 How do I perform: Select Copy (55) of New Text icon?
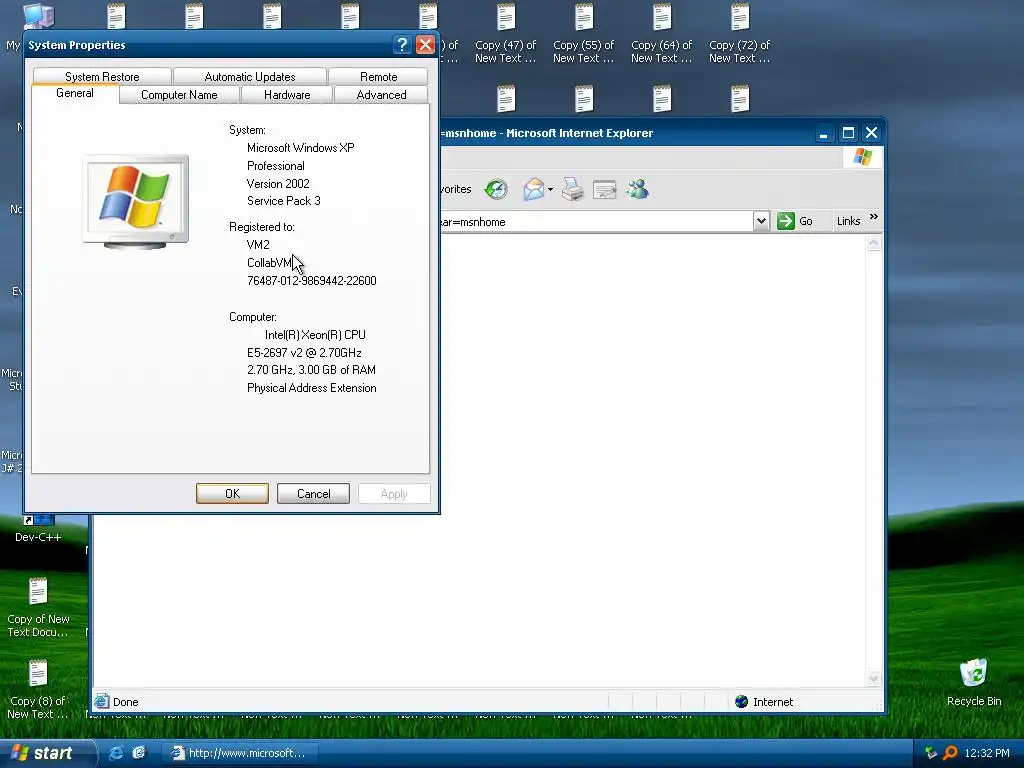pos(583,34)
